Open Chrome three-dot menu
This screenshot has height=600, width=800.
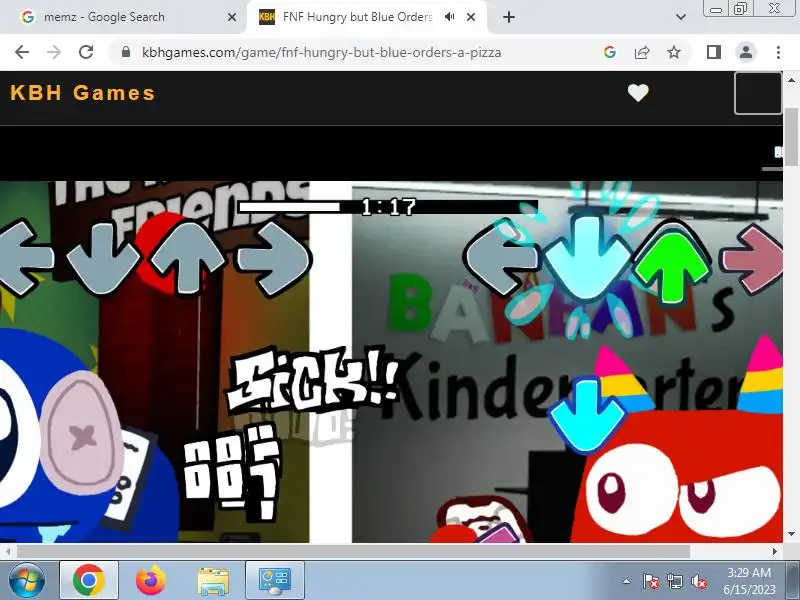[x=778, y=52]
